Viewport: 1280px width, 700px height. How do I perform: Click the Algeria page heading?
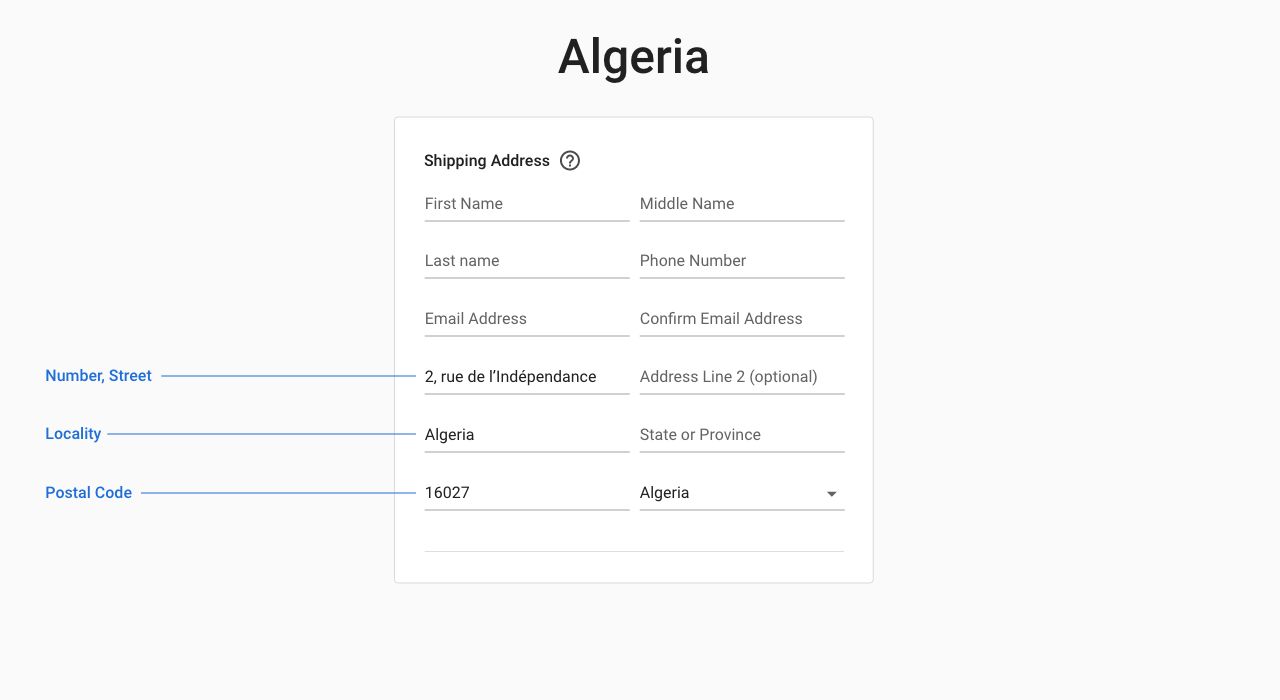point(633,56)
